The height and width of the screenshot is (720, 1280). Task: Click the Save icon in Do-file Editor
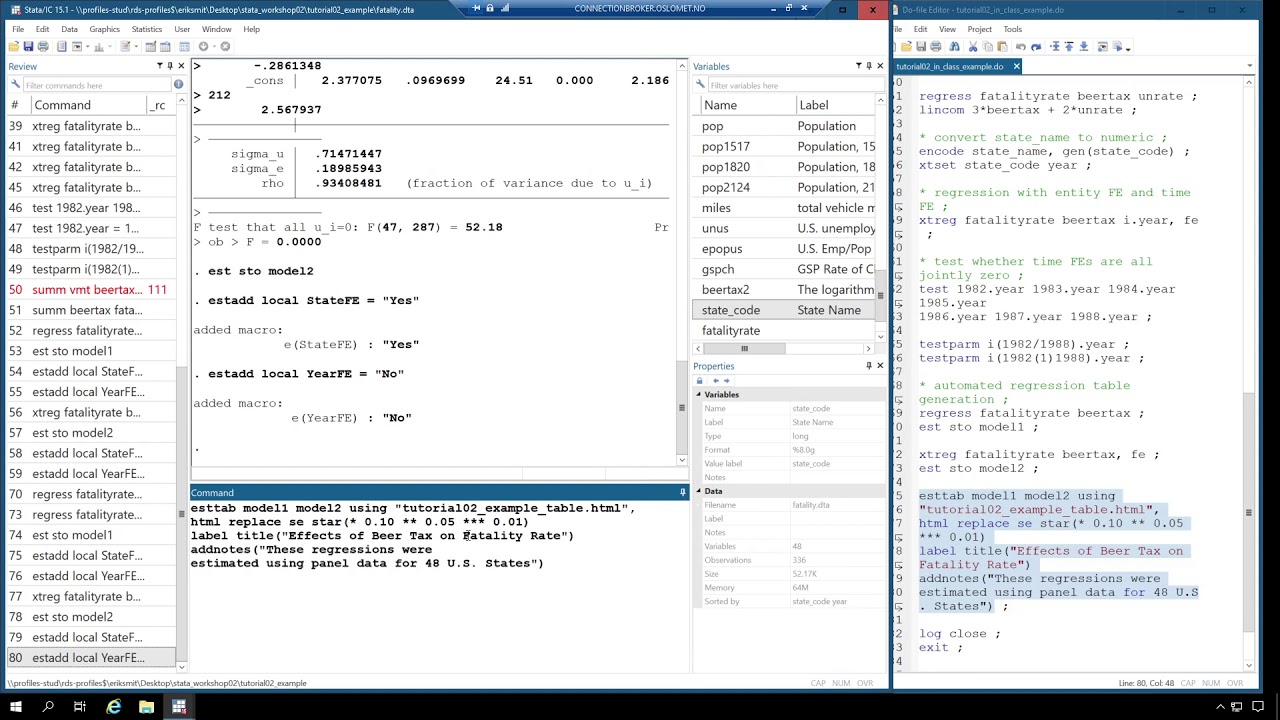pos(921,46)
